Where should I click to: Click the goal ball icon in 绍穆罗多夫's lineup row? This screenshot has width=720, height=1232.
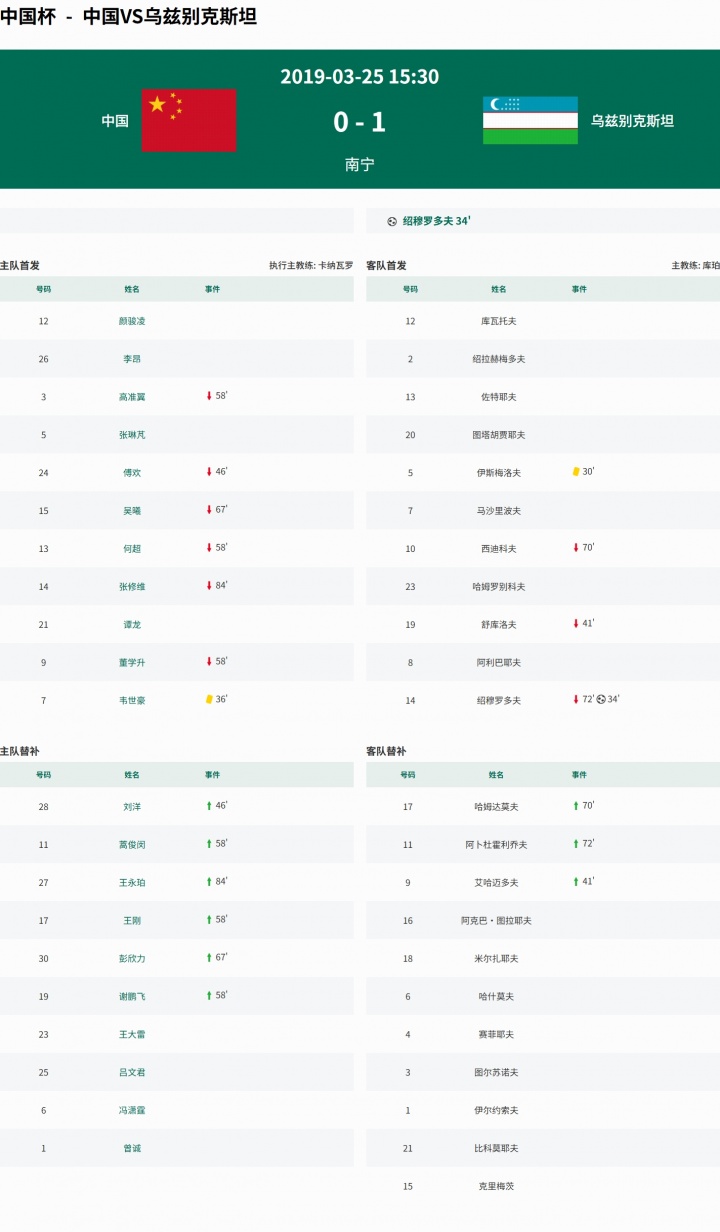601,699
